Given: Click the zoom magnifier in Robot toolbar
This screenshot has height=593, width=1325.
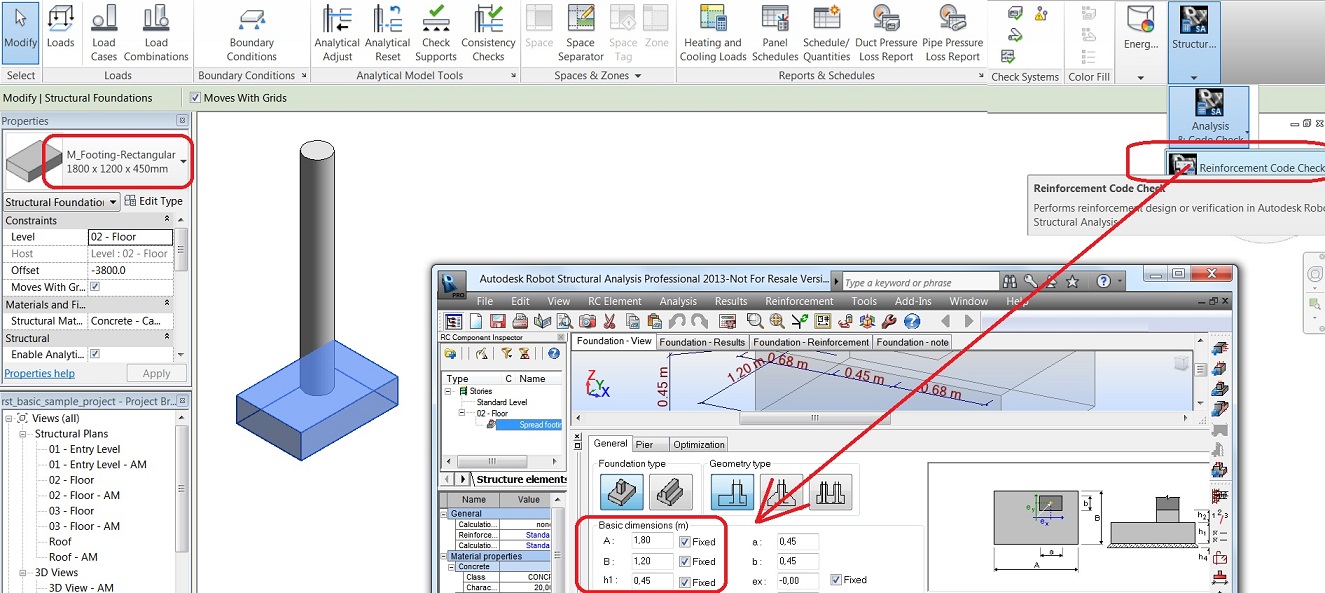Looking at the screenshot, I should tap(754, 321).
